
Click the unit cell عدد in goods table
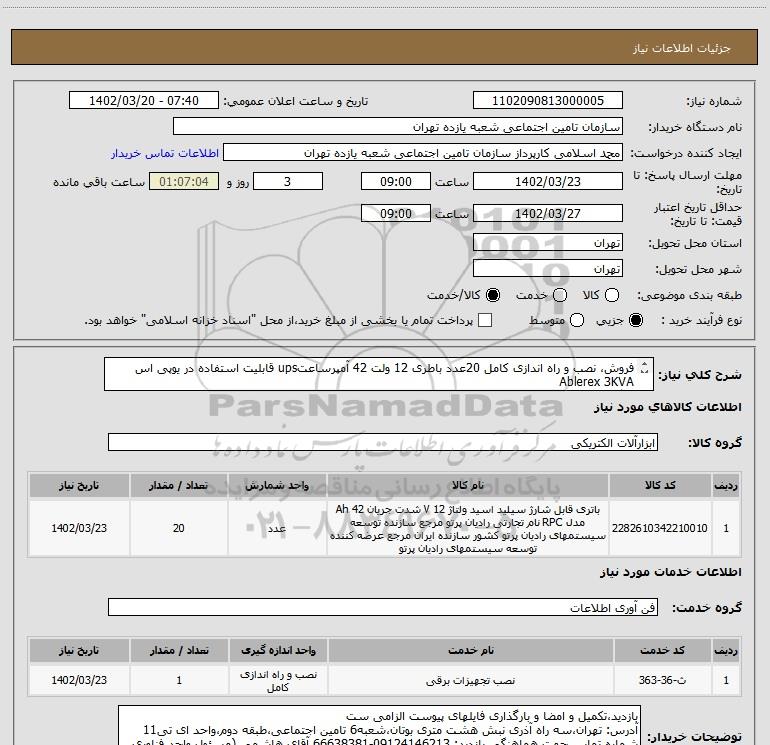pyautogui.click(x=277, y=528)
